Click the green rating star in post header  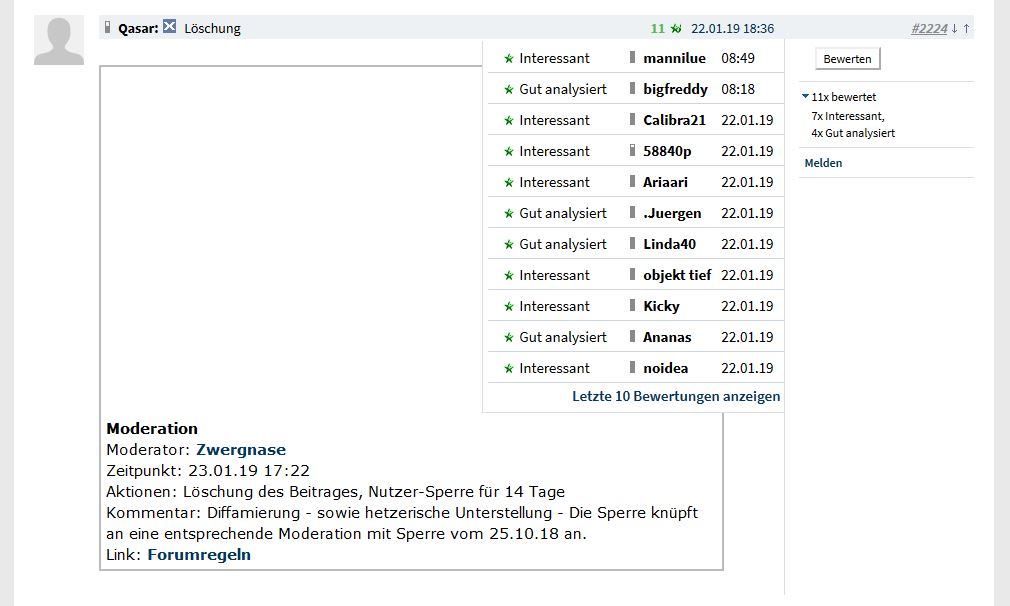(675, 29)
